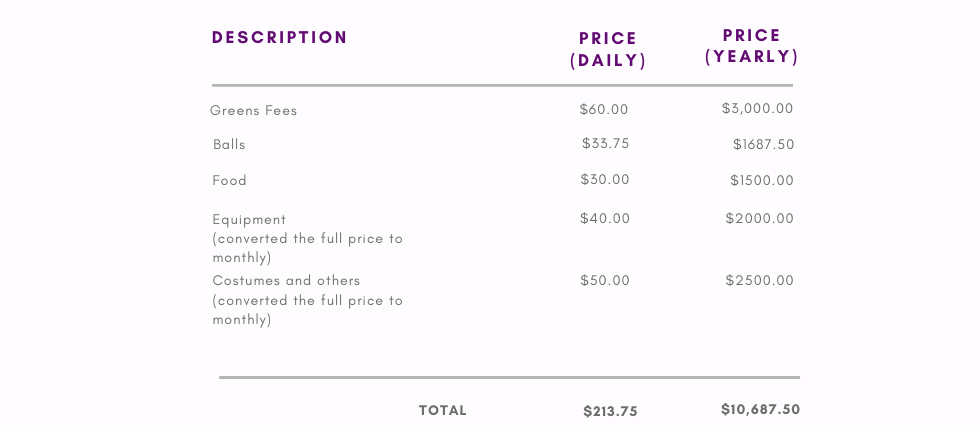Click the $2500.00 yearly costumes price
Screen dimensions: 980x430
pos(760,280)
